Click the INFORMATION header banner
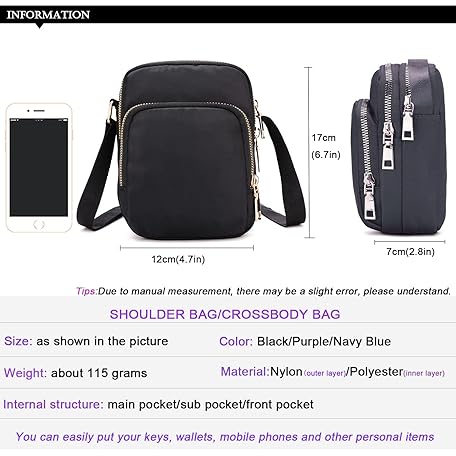The height and width of the screenshot is (456, 456). coord(228,15)
